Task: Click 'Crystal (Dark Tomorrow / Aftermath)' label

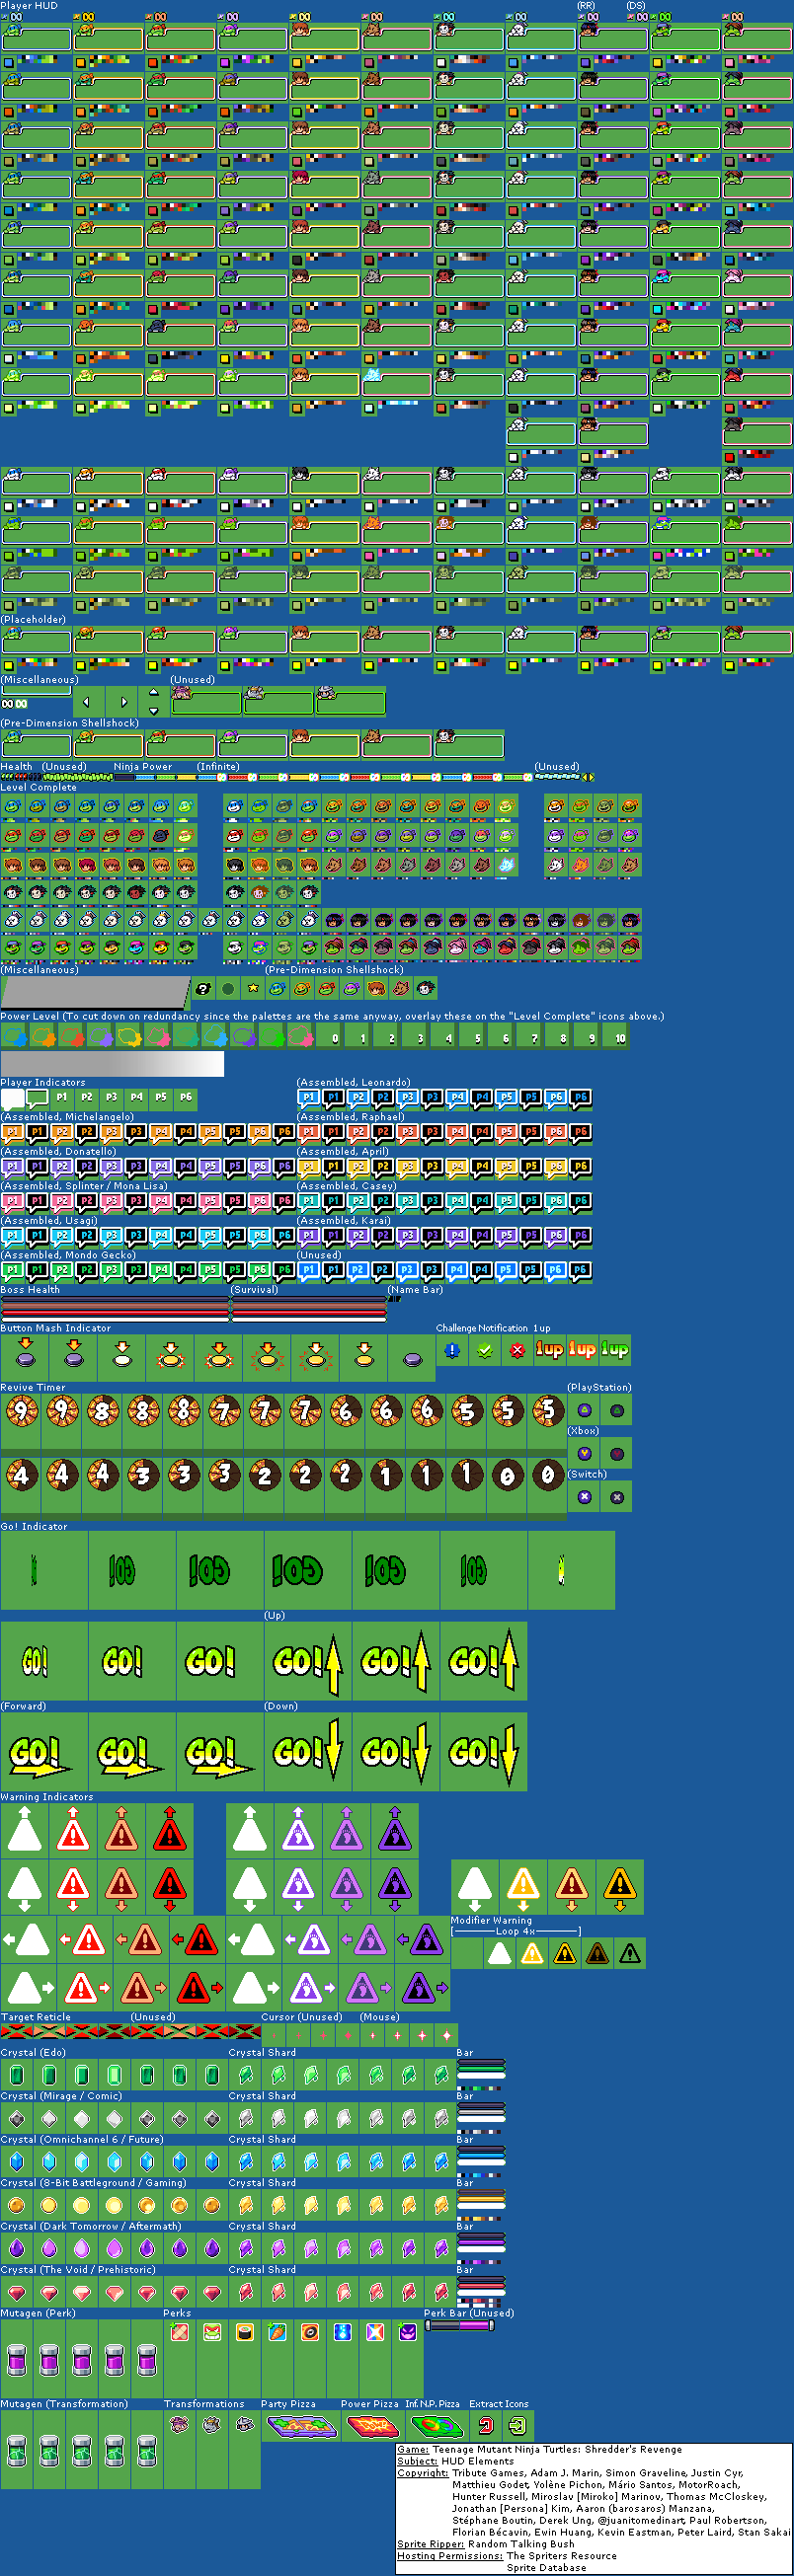Action: tap(91, 2226)
